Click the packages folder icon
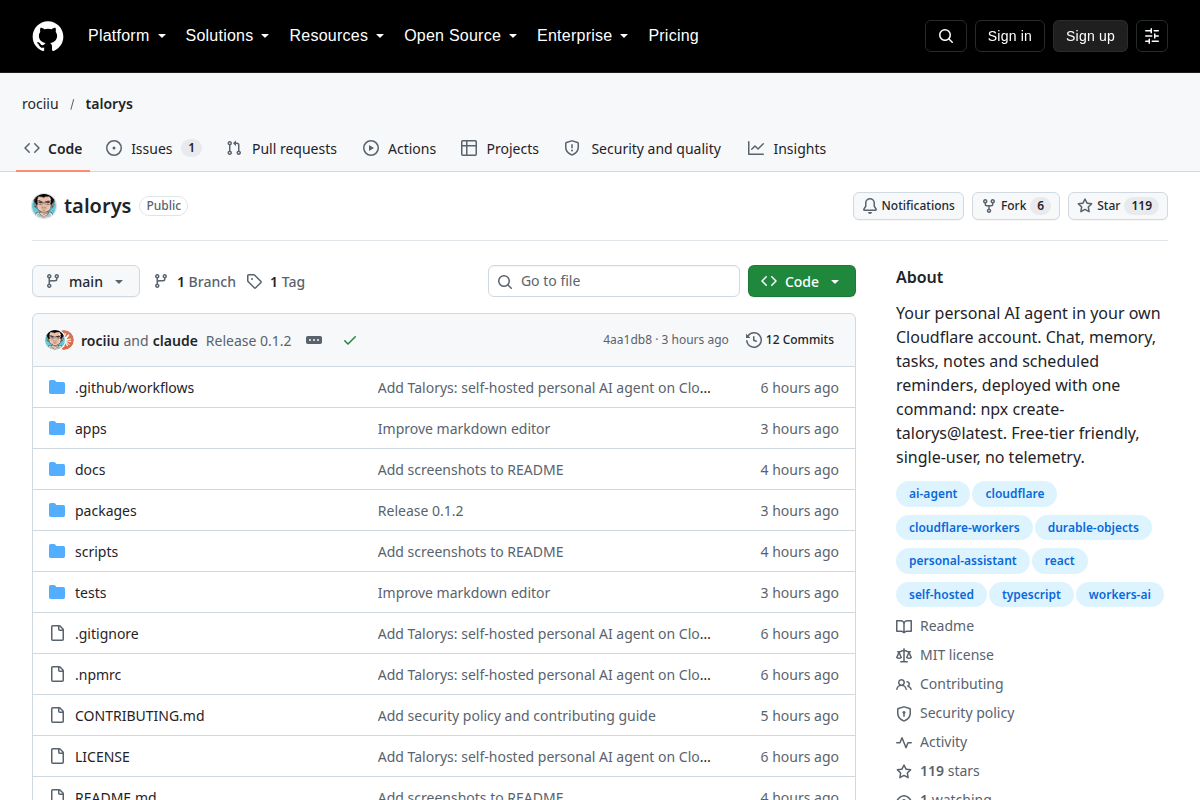 click(57, 511)
